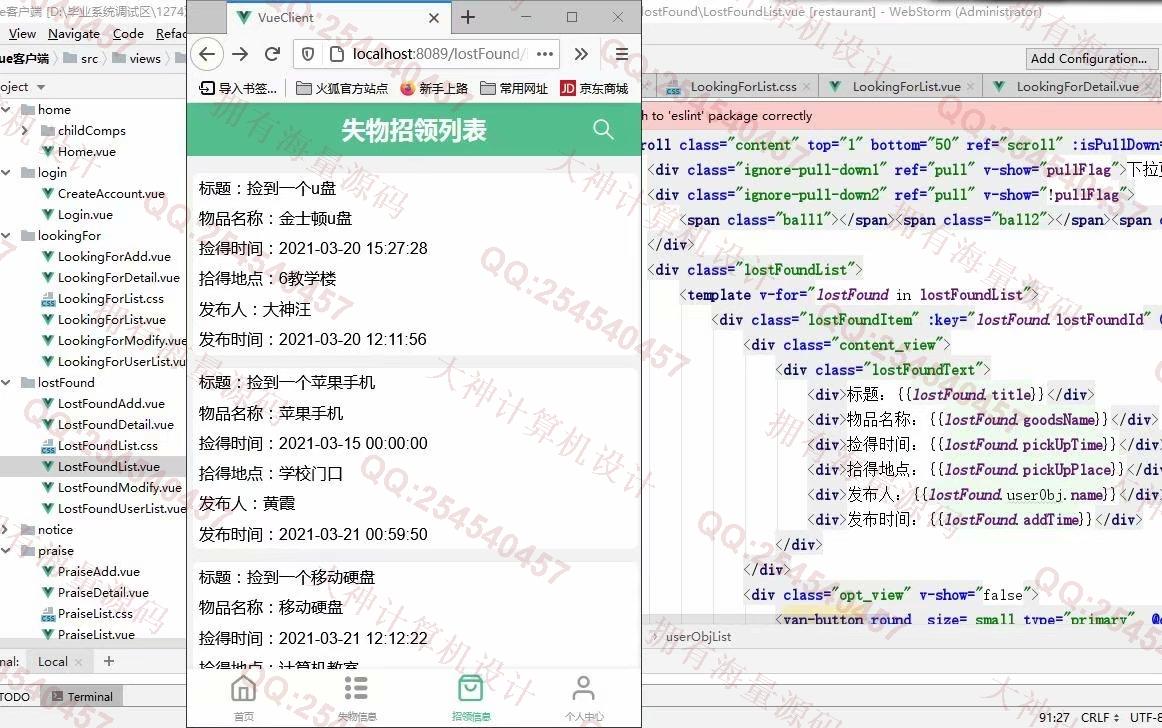The image size is (1162, 728).
Task: Add a new terminal session with plus
Action: pyautogui.click(x=109, y=661)
